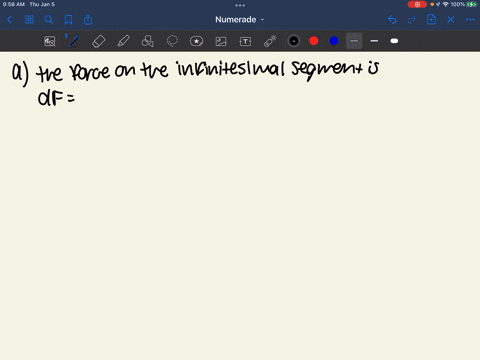The height and width of the screenshot is (360, 480).
Task: Choose the red pen color
Action: click(x=314, y=41)
